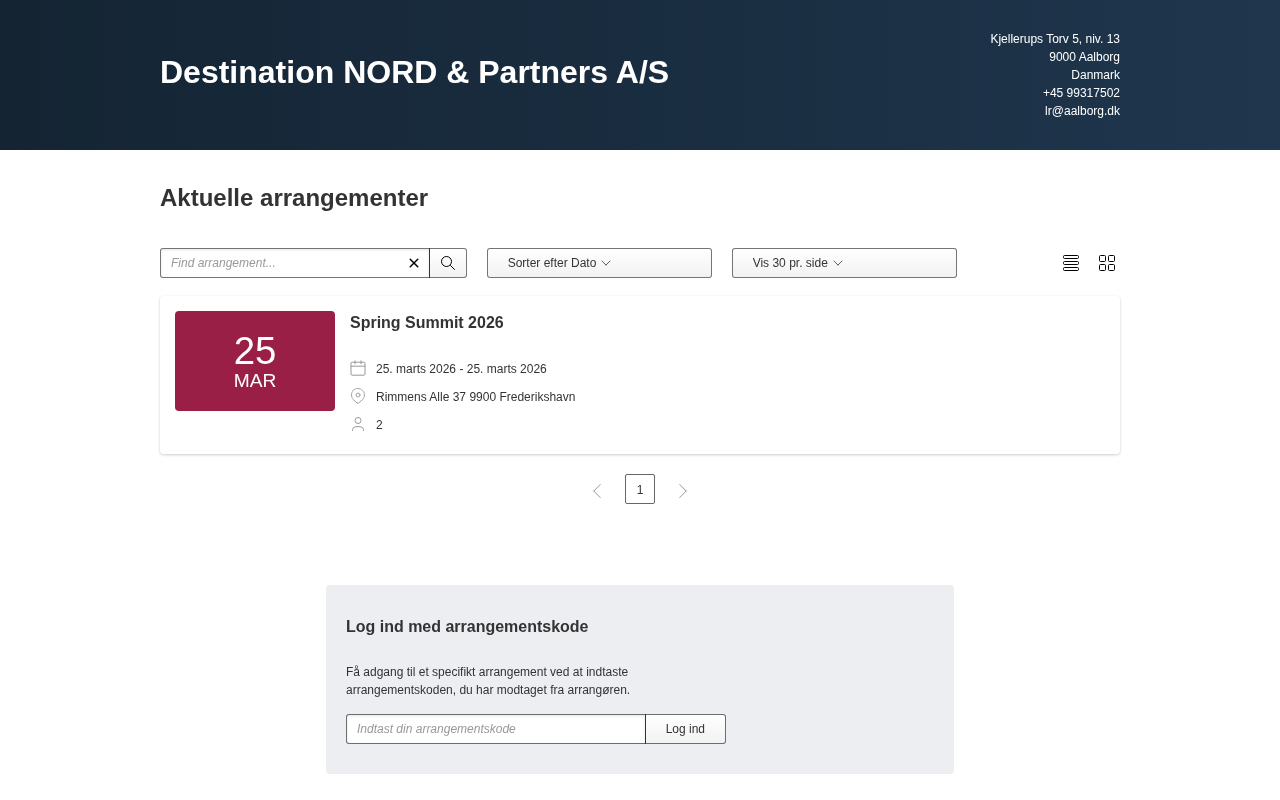Click the calendar icon for Spring Summit
Viewport: 1280px width, 800px height.
click(x=358, y=368)
